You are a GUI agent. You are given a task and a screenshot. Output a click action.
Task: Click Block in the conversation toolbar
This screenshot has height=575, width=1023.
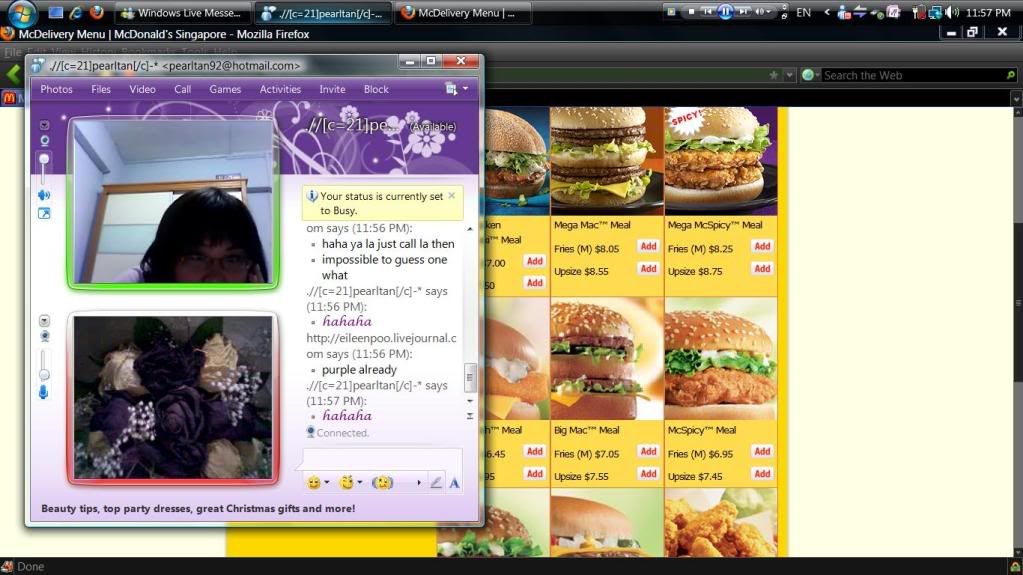click(x=376, y=89)
